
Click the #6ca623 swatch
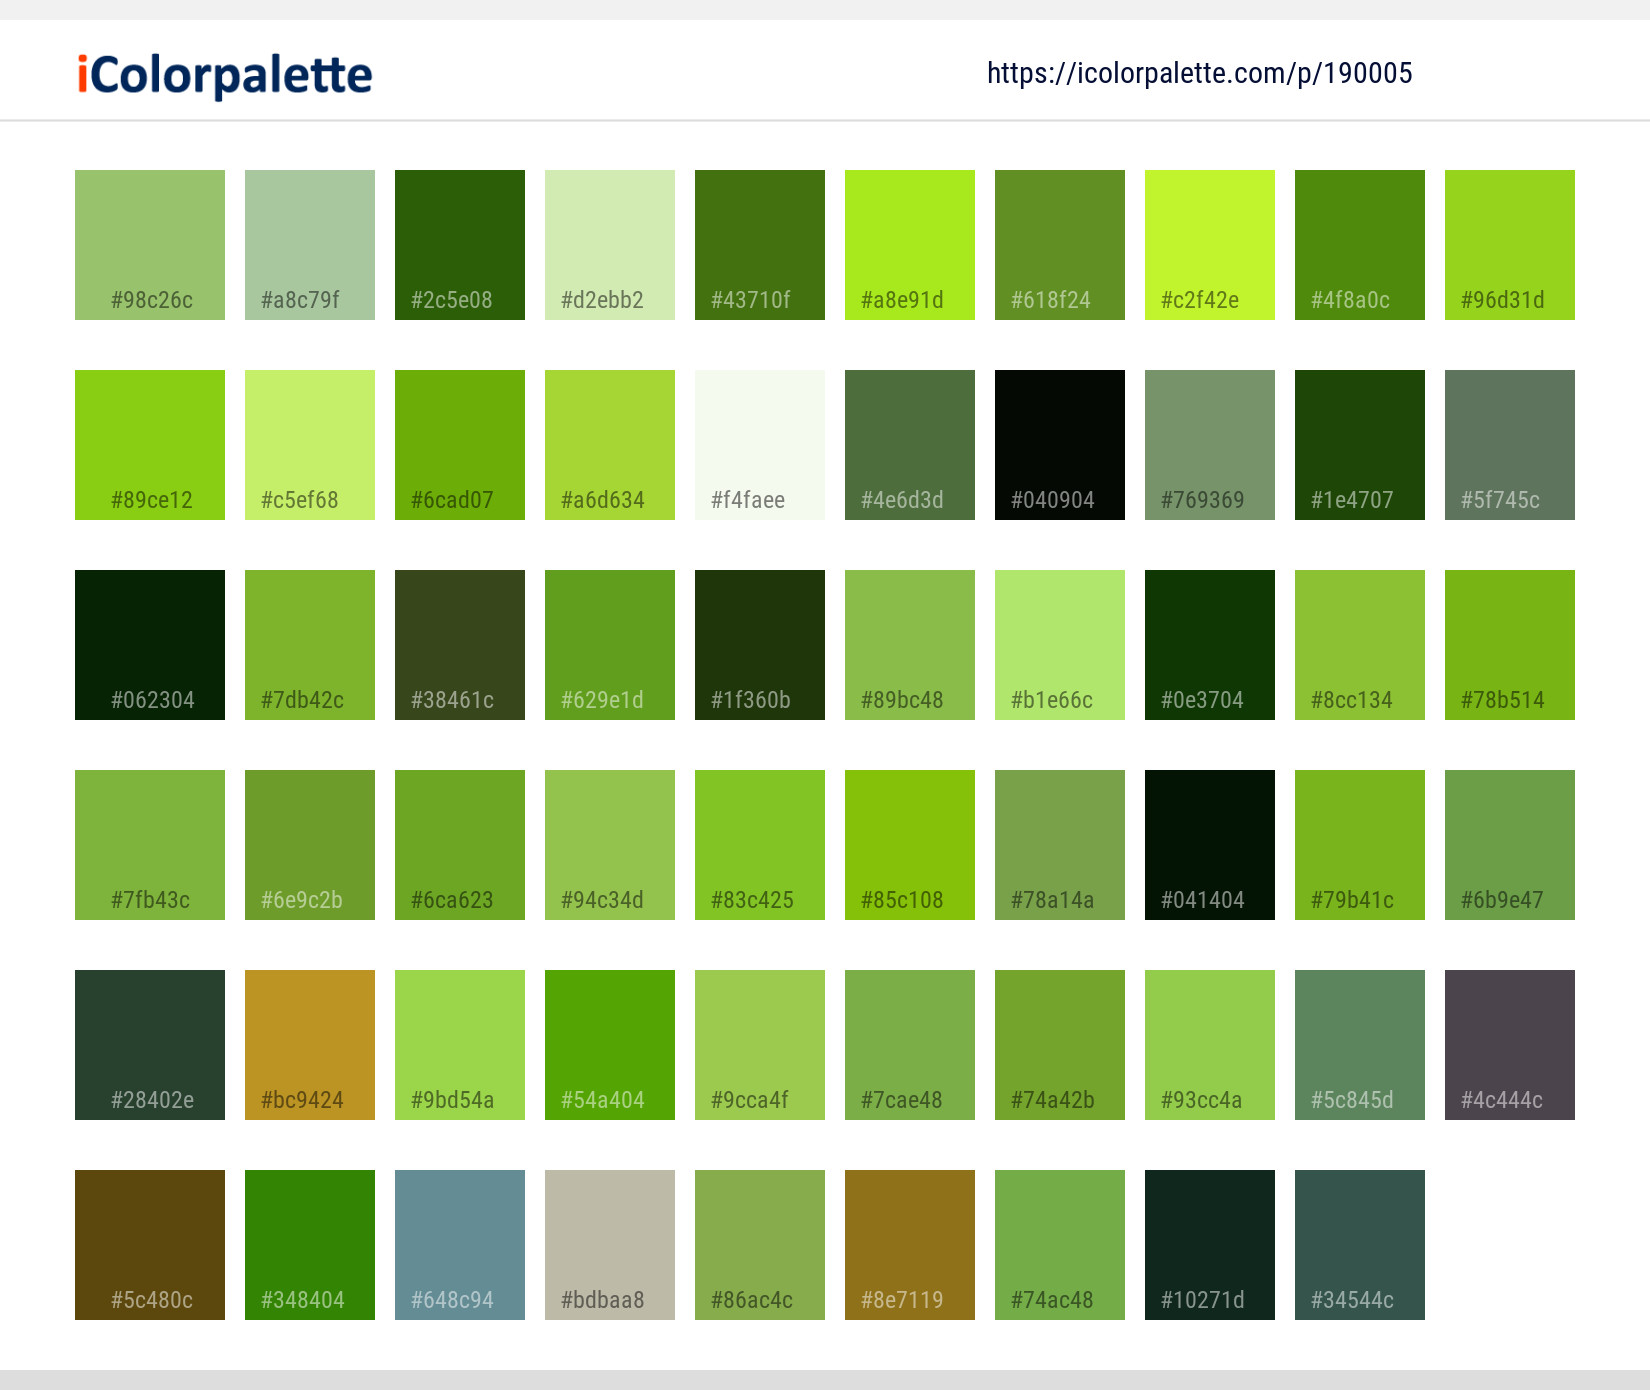pyautogui.click(x=460, y=845)
